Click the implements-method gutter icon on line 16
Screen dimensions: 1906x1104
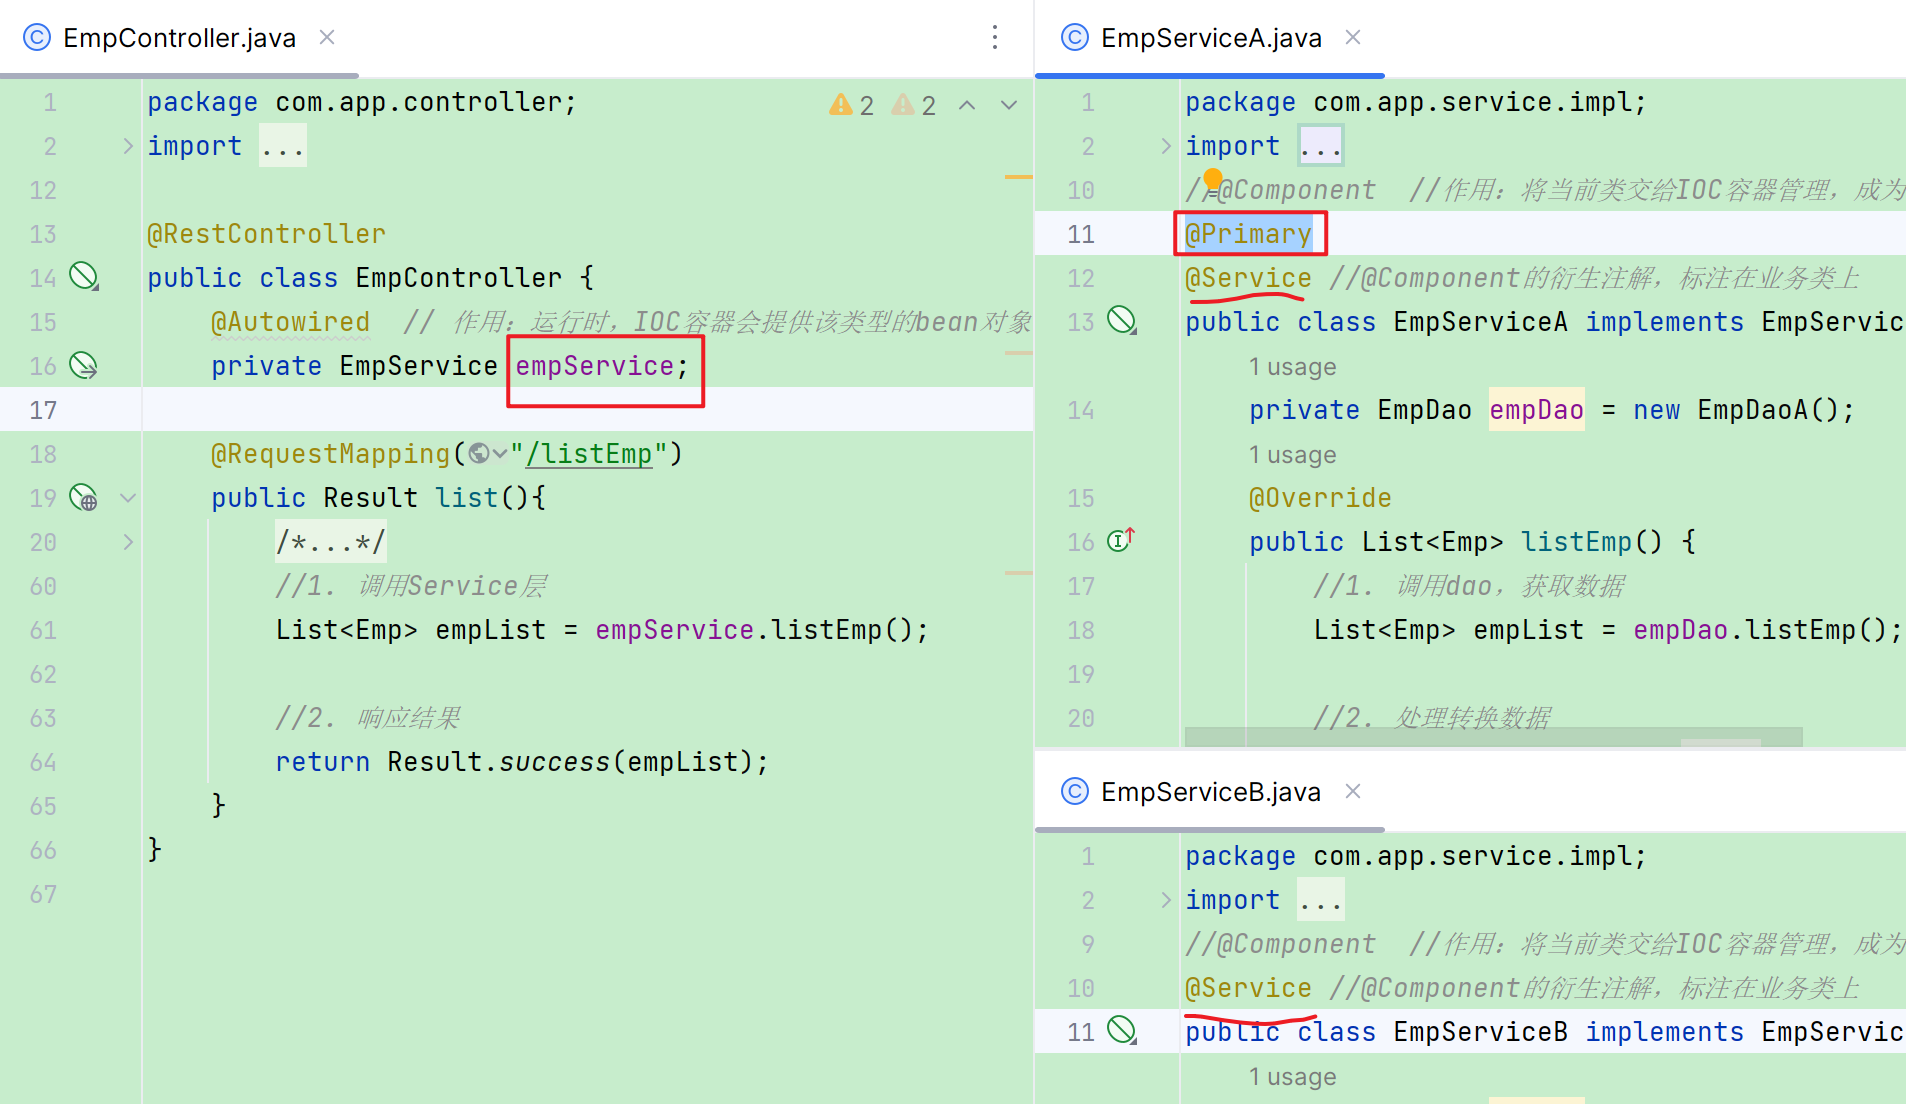pyautogui.click(x=1121, y=540)
